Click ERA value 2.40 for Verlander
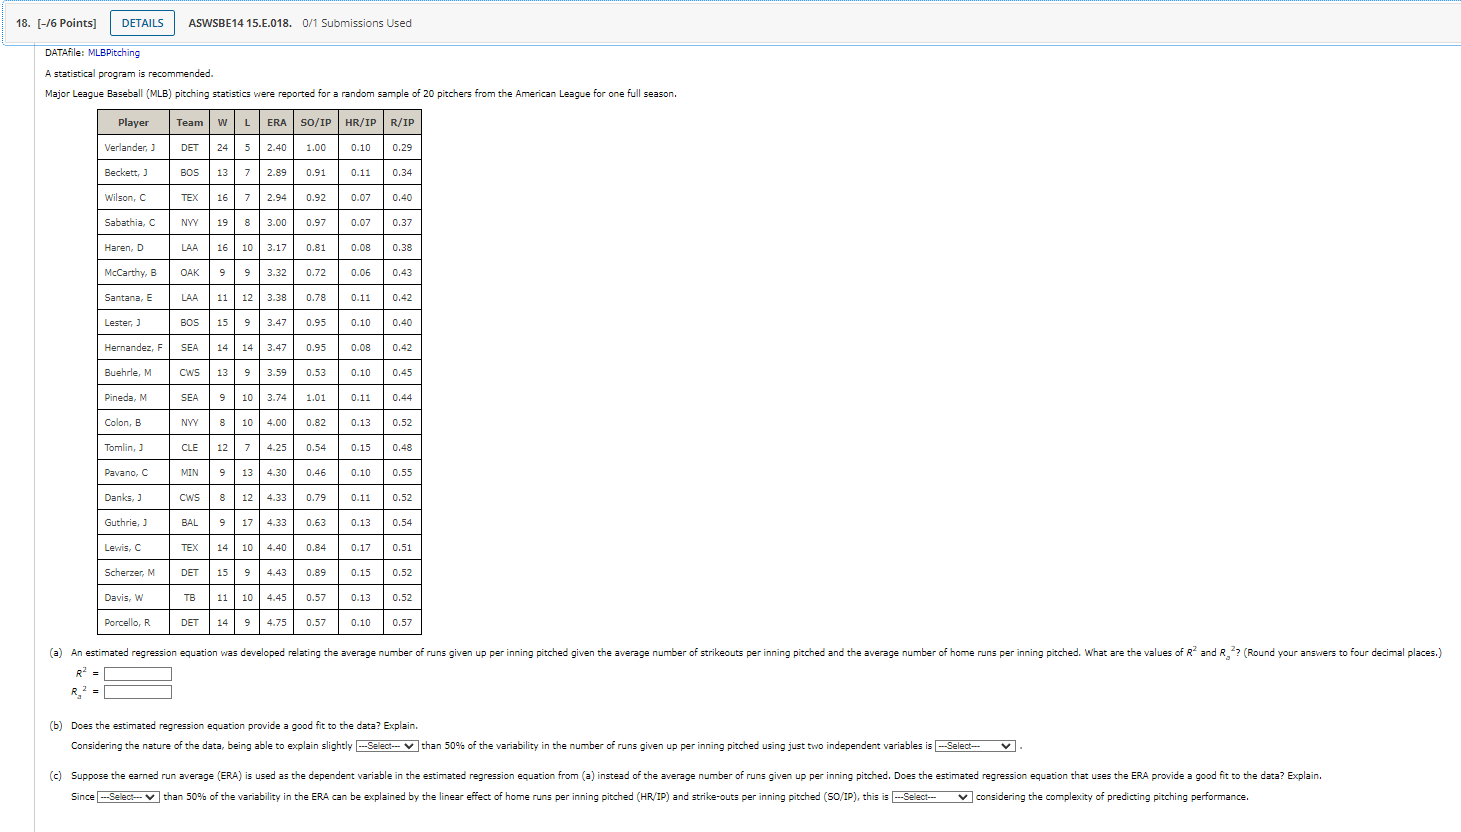 tap(277, 147)
